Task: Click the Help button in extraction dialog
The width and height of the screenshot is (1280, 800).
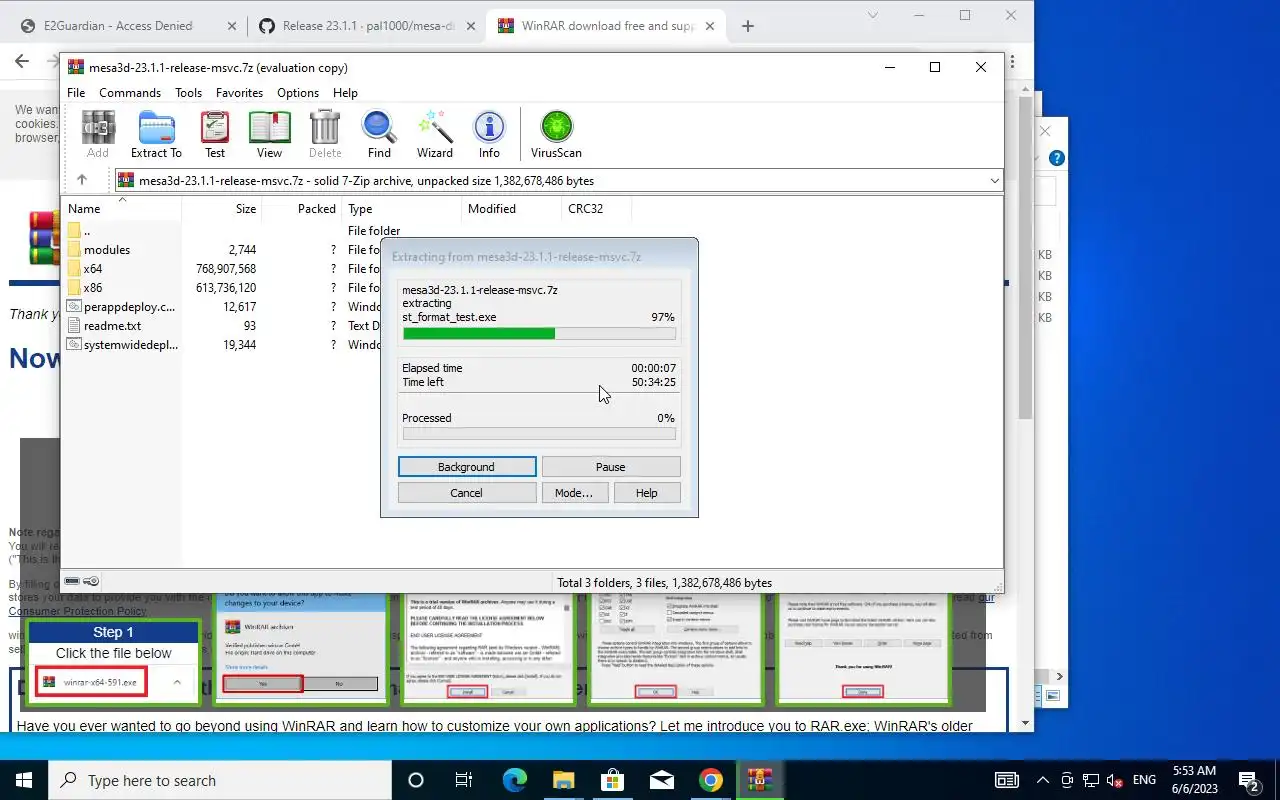Action: point(646,493)
